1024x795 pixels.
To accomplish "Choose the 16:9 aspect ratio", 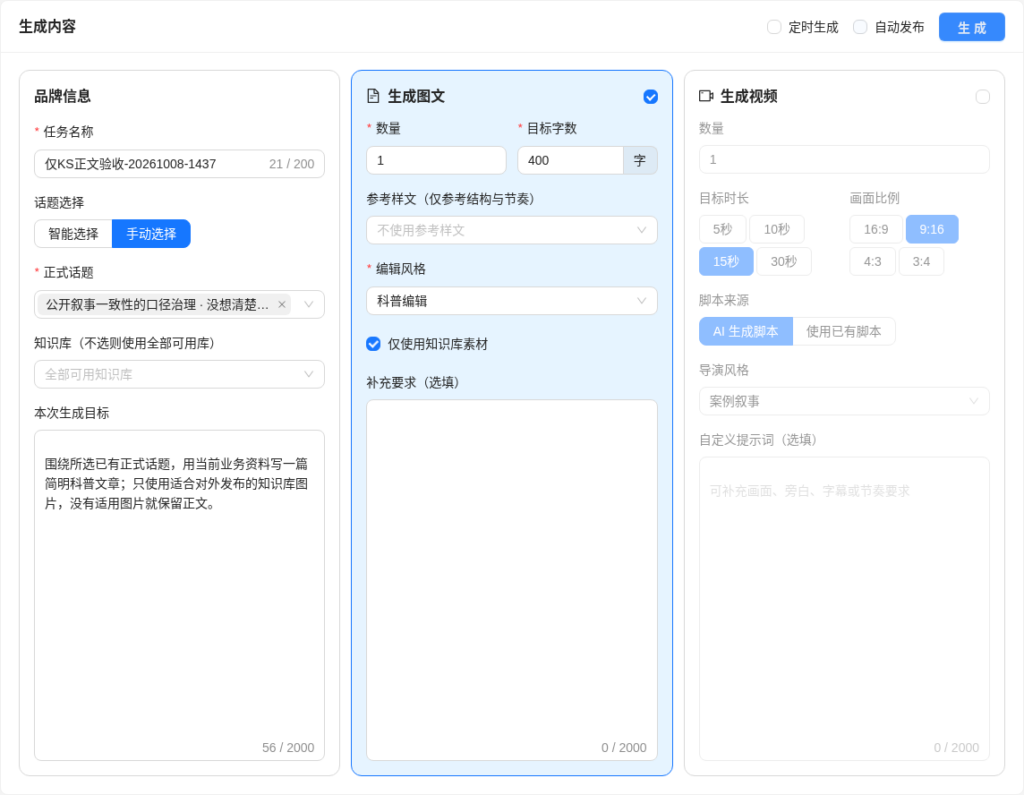I will pyautogui.click(x=876, y=229).
